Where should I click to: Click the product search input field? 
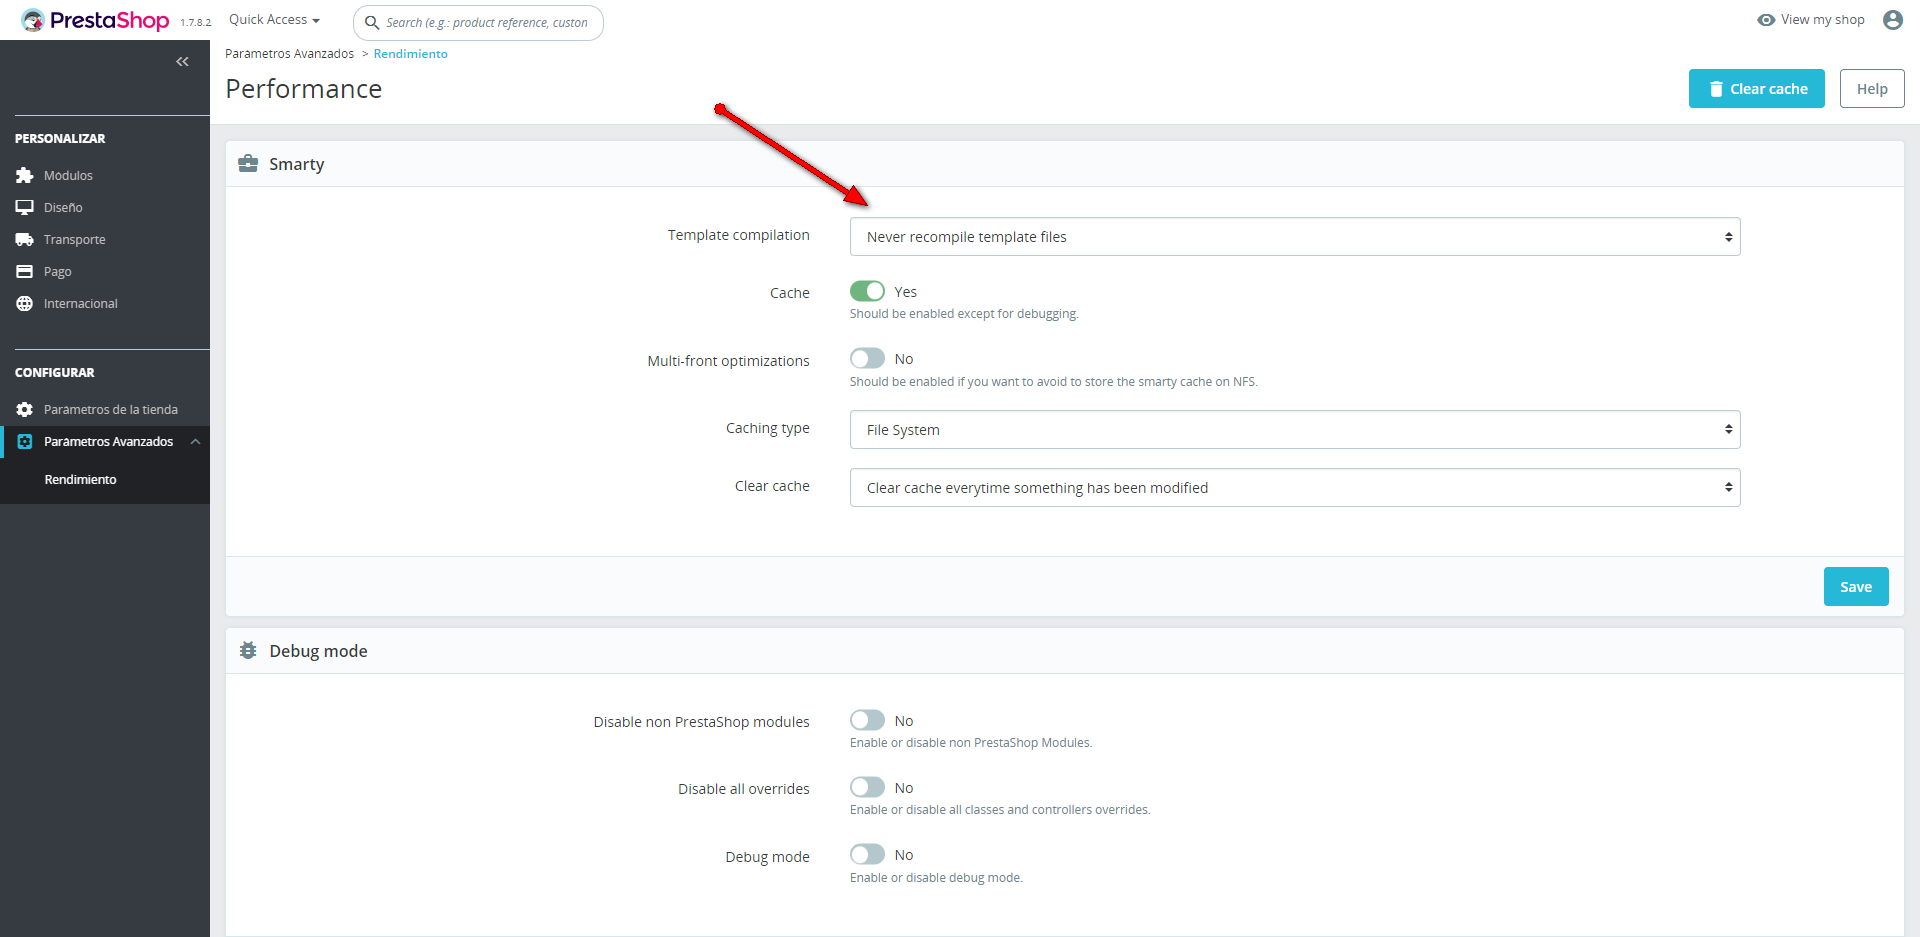(x=487, y=23)
